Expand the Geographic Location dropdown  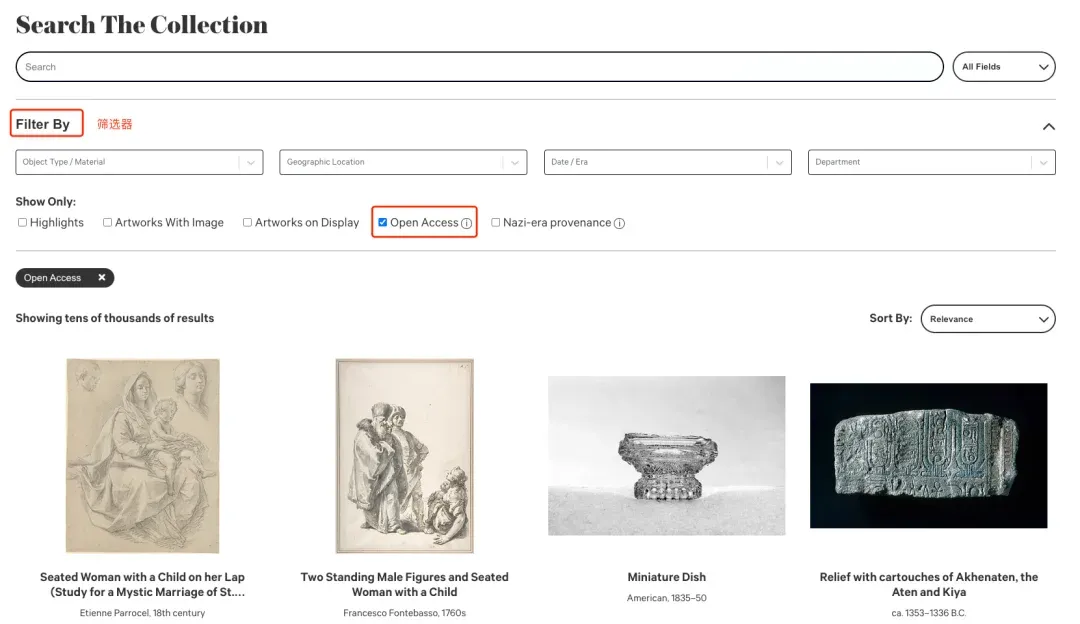click(x=403, y=163)
